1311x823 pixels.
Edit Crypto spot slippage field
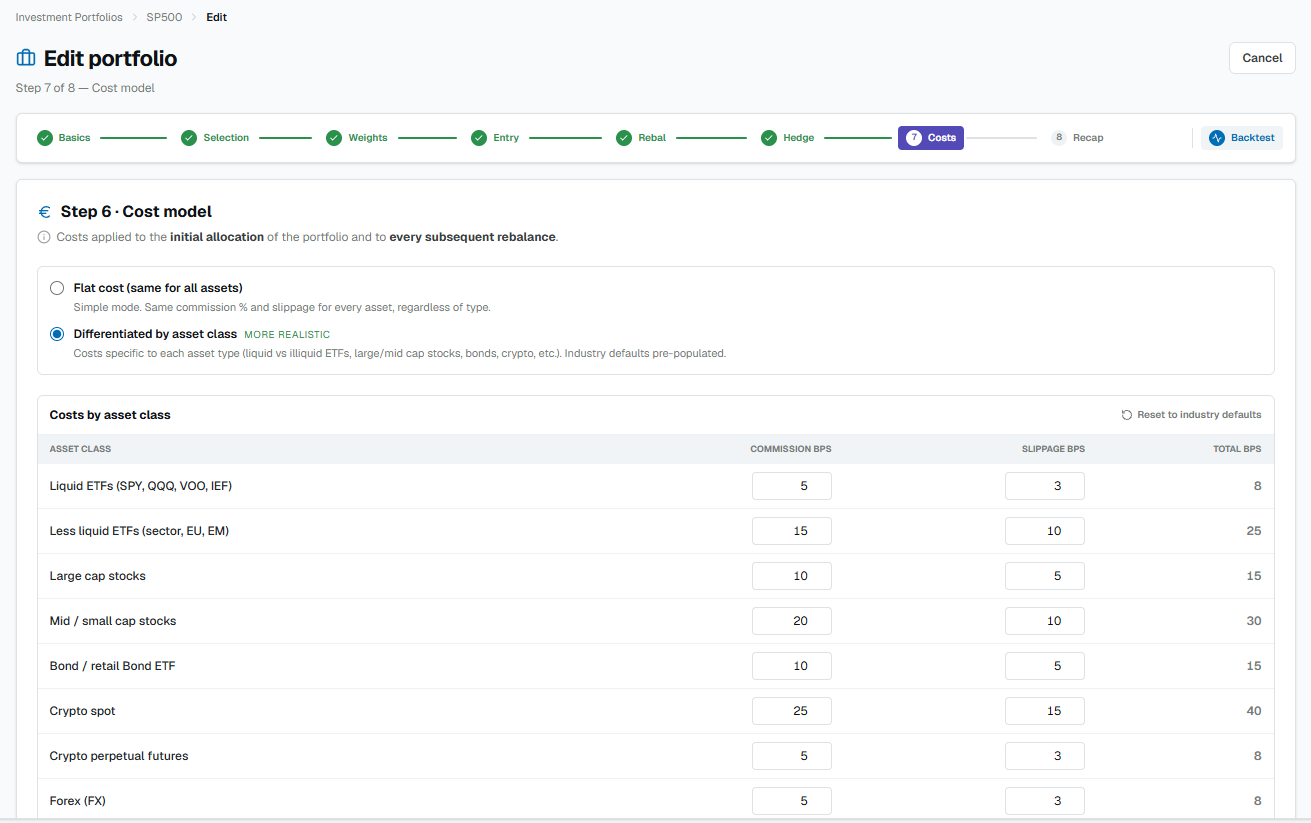pyautogui.click(x=1045, y=711)
